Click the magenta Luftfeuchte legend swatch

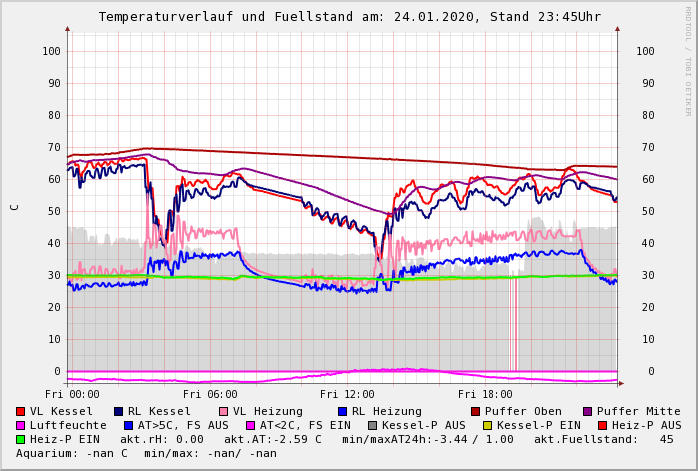[21, 425]
